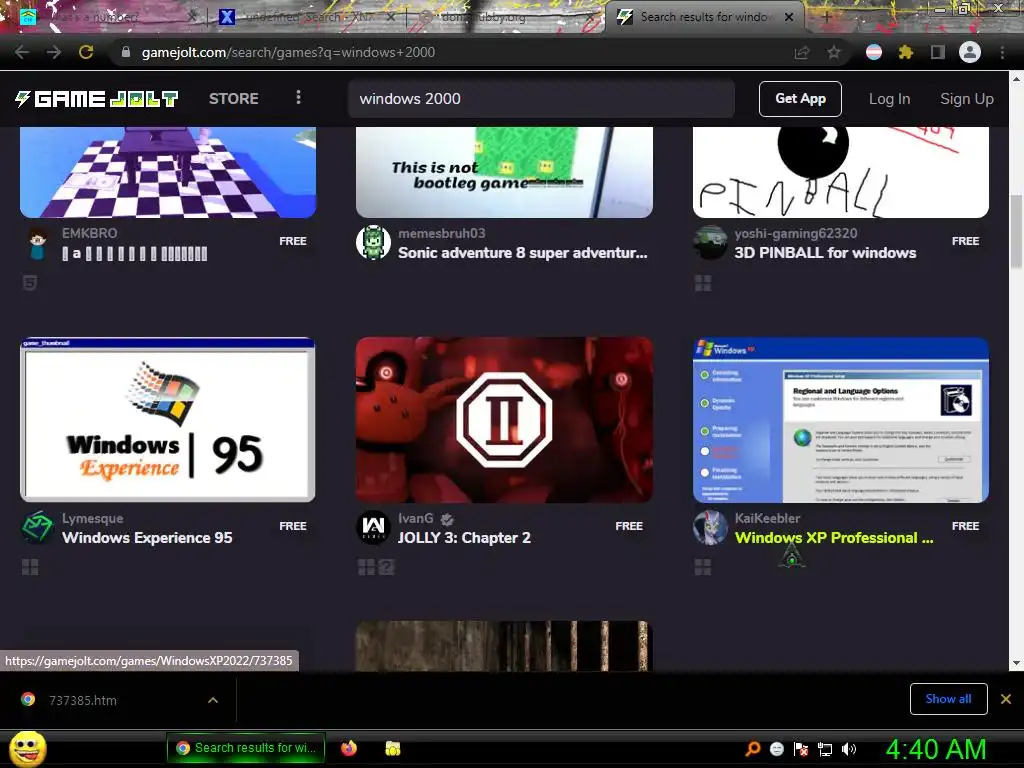Click the 3D PINBALL for windows title
This screenshot has width=1024, height=768.
pyautogui.click(x=825, y=253)
